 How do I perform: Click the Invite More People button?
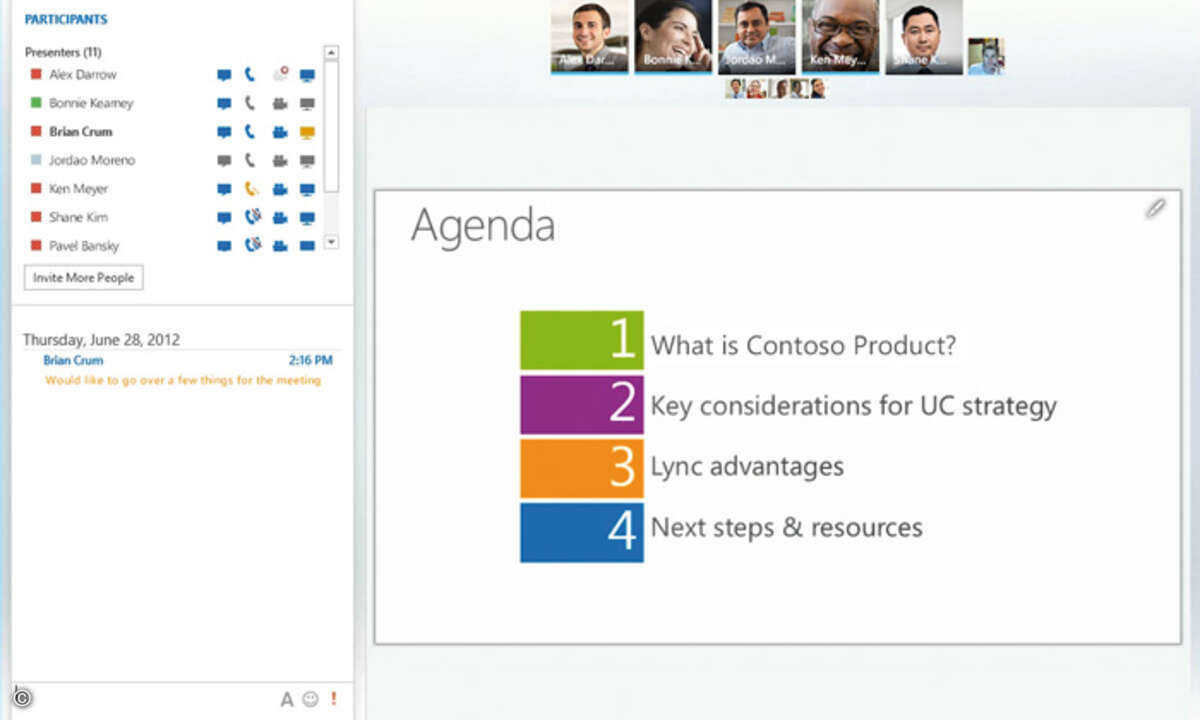click(84, 277)
